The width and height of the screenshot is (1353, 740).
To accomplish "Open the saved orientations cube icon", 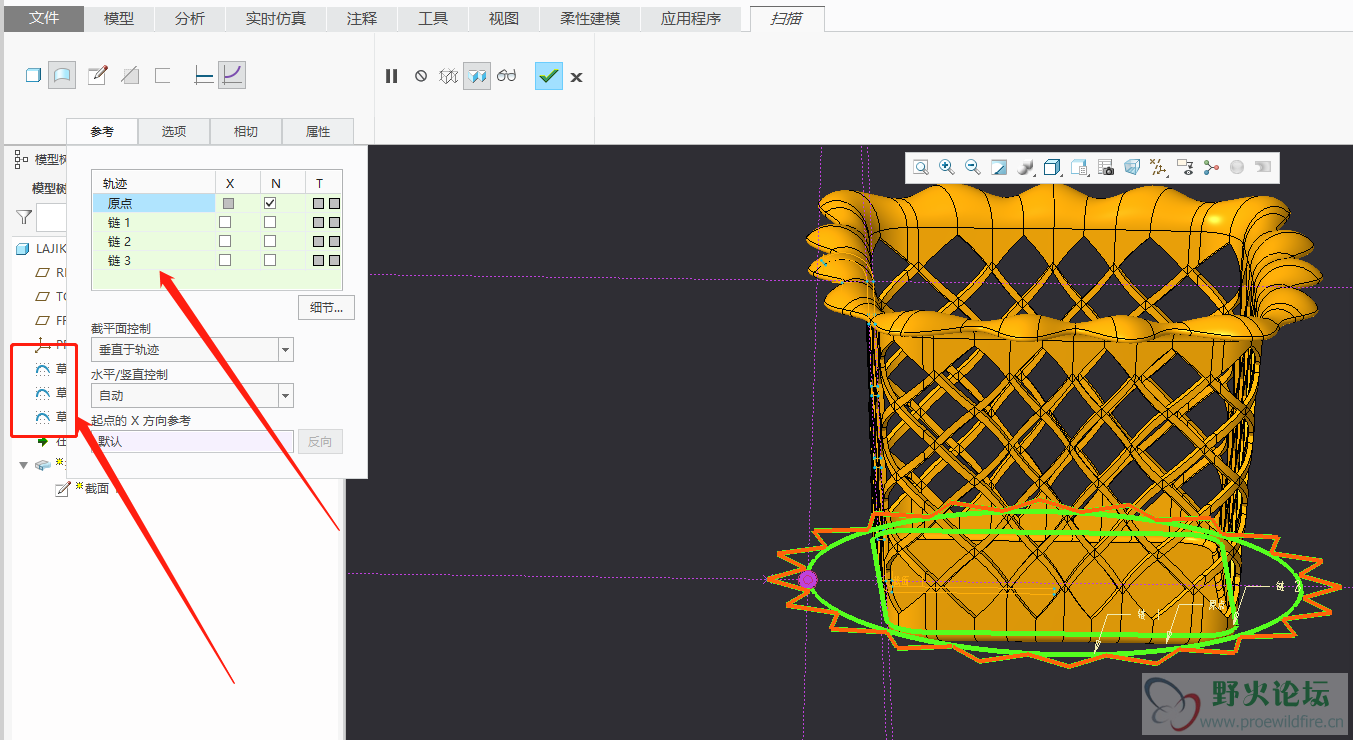I will click(1052, 168).
